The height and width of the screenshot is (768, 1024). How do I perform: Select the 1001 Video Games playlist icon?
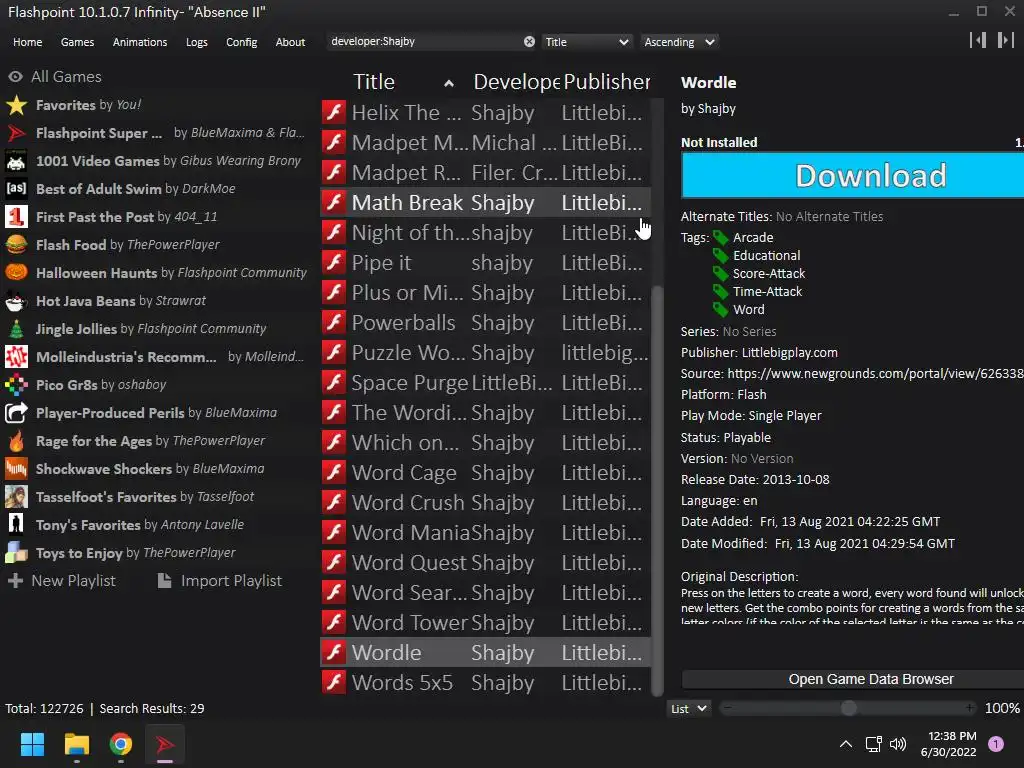click(x=16, y=161)
